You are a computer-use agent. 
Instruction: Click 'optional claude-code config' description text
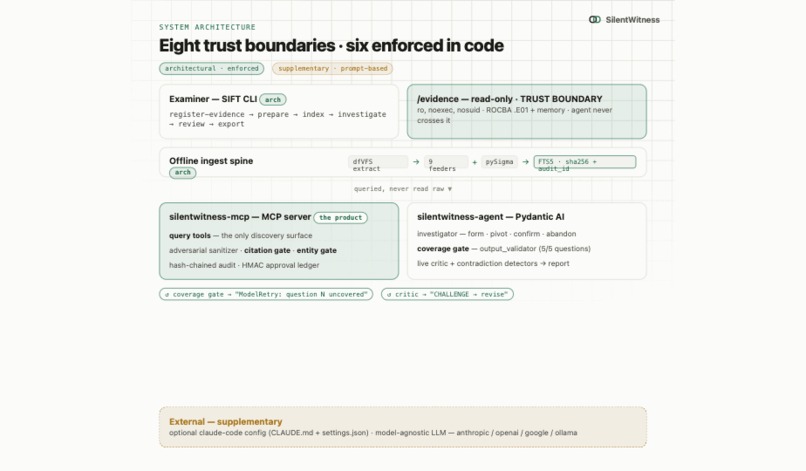(373, 433)
